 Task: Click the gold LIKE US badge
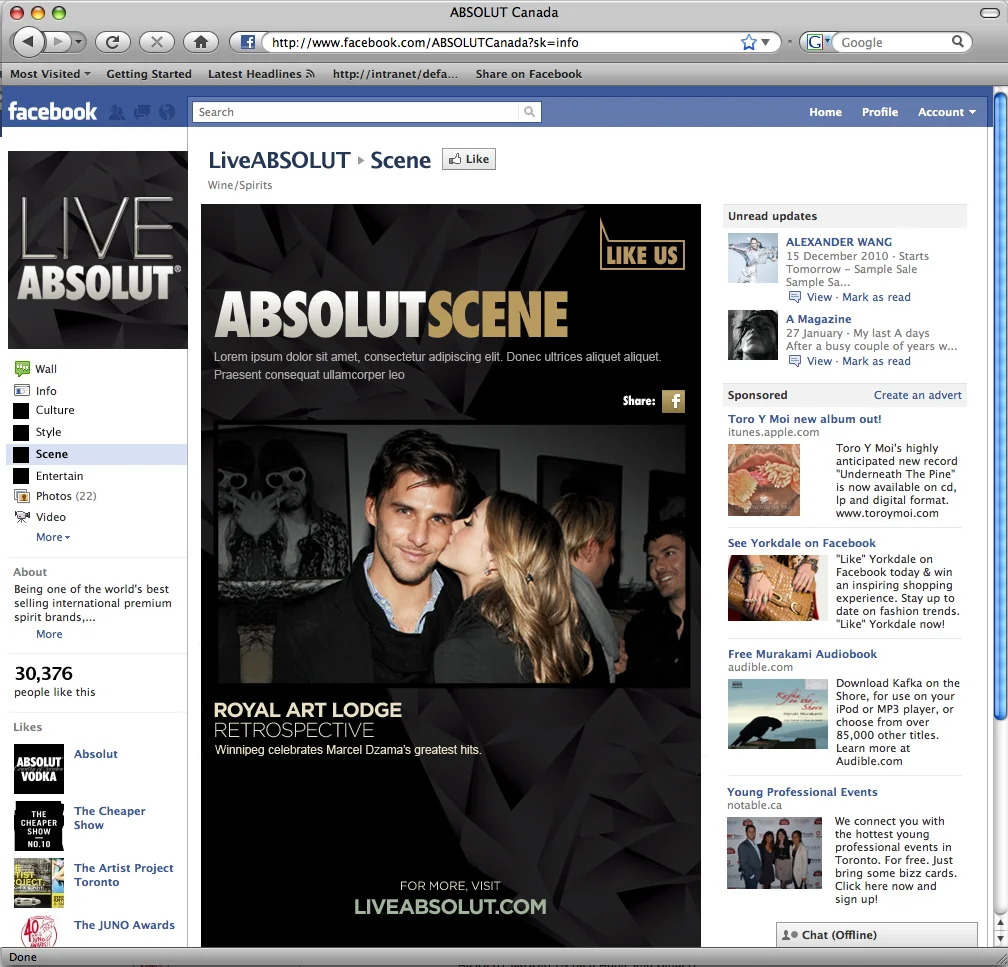click(x=642, y=245)
